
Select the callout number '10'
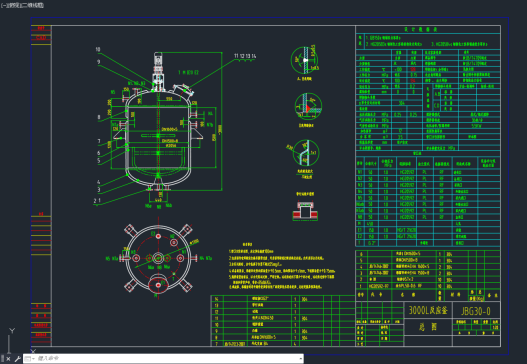[98, 49]
